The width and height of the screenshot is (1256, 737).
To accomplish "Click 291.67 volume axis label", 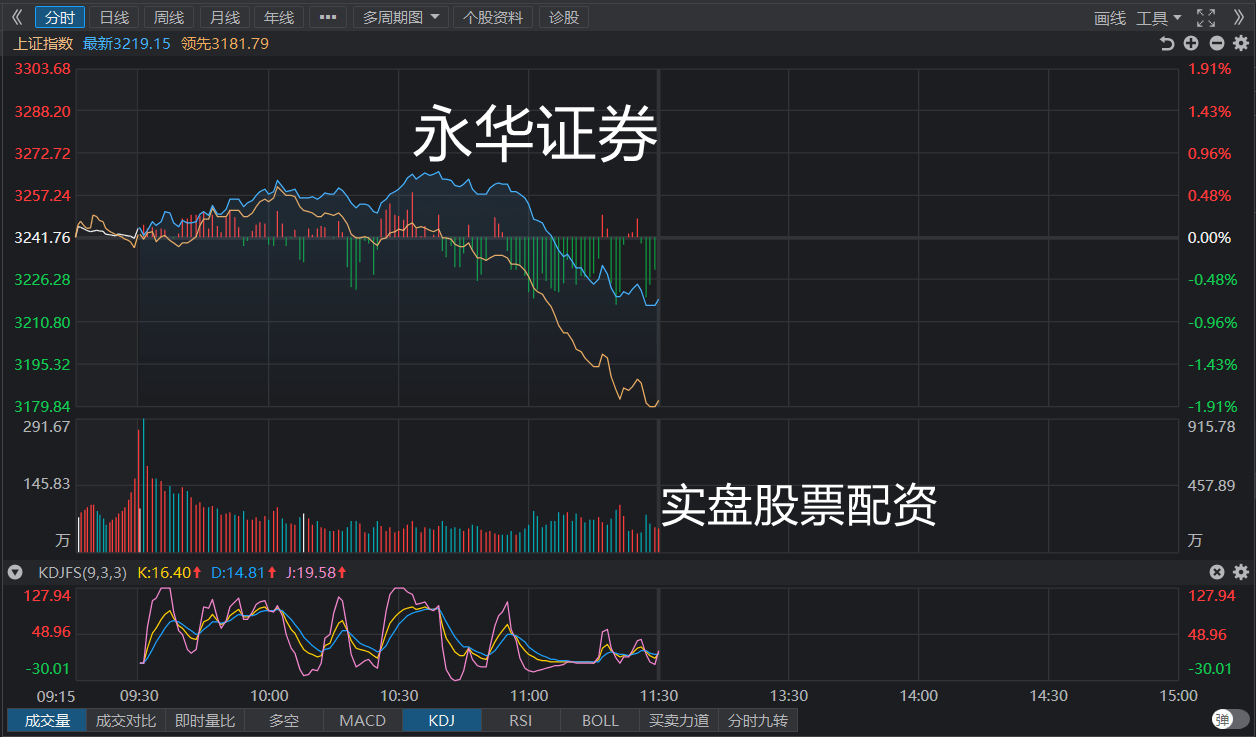I will [47, 426].
